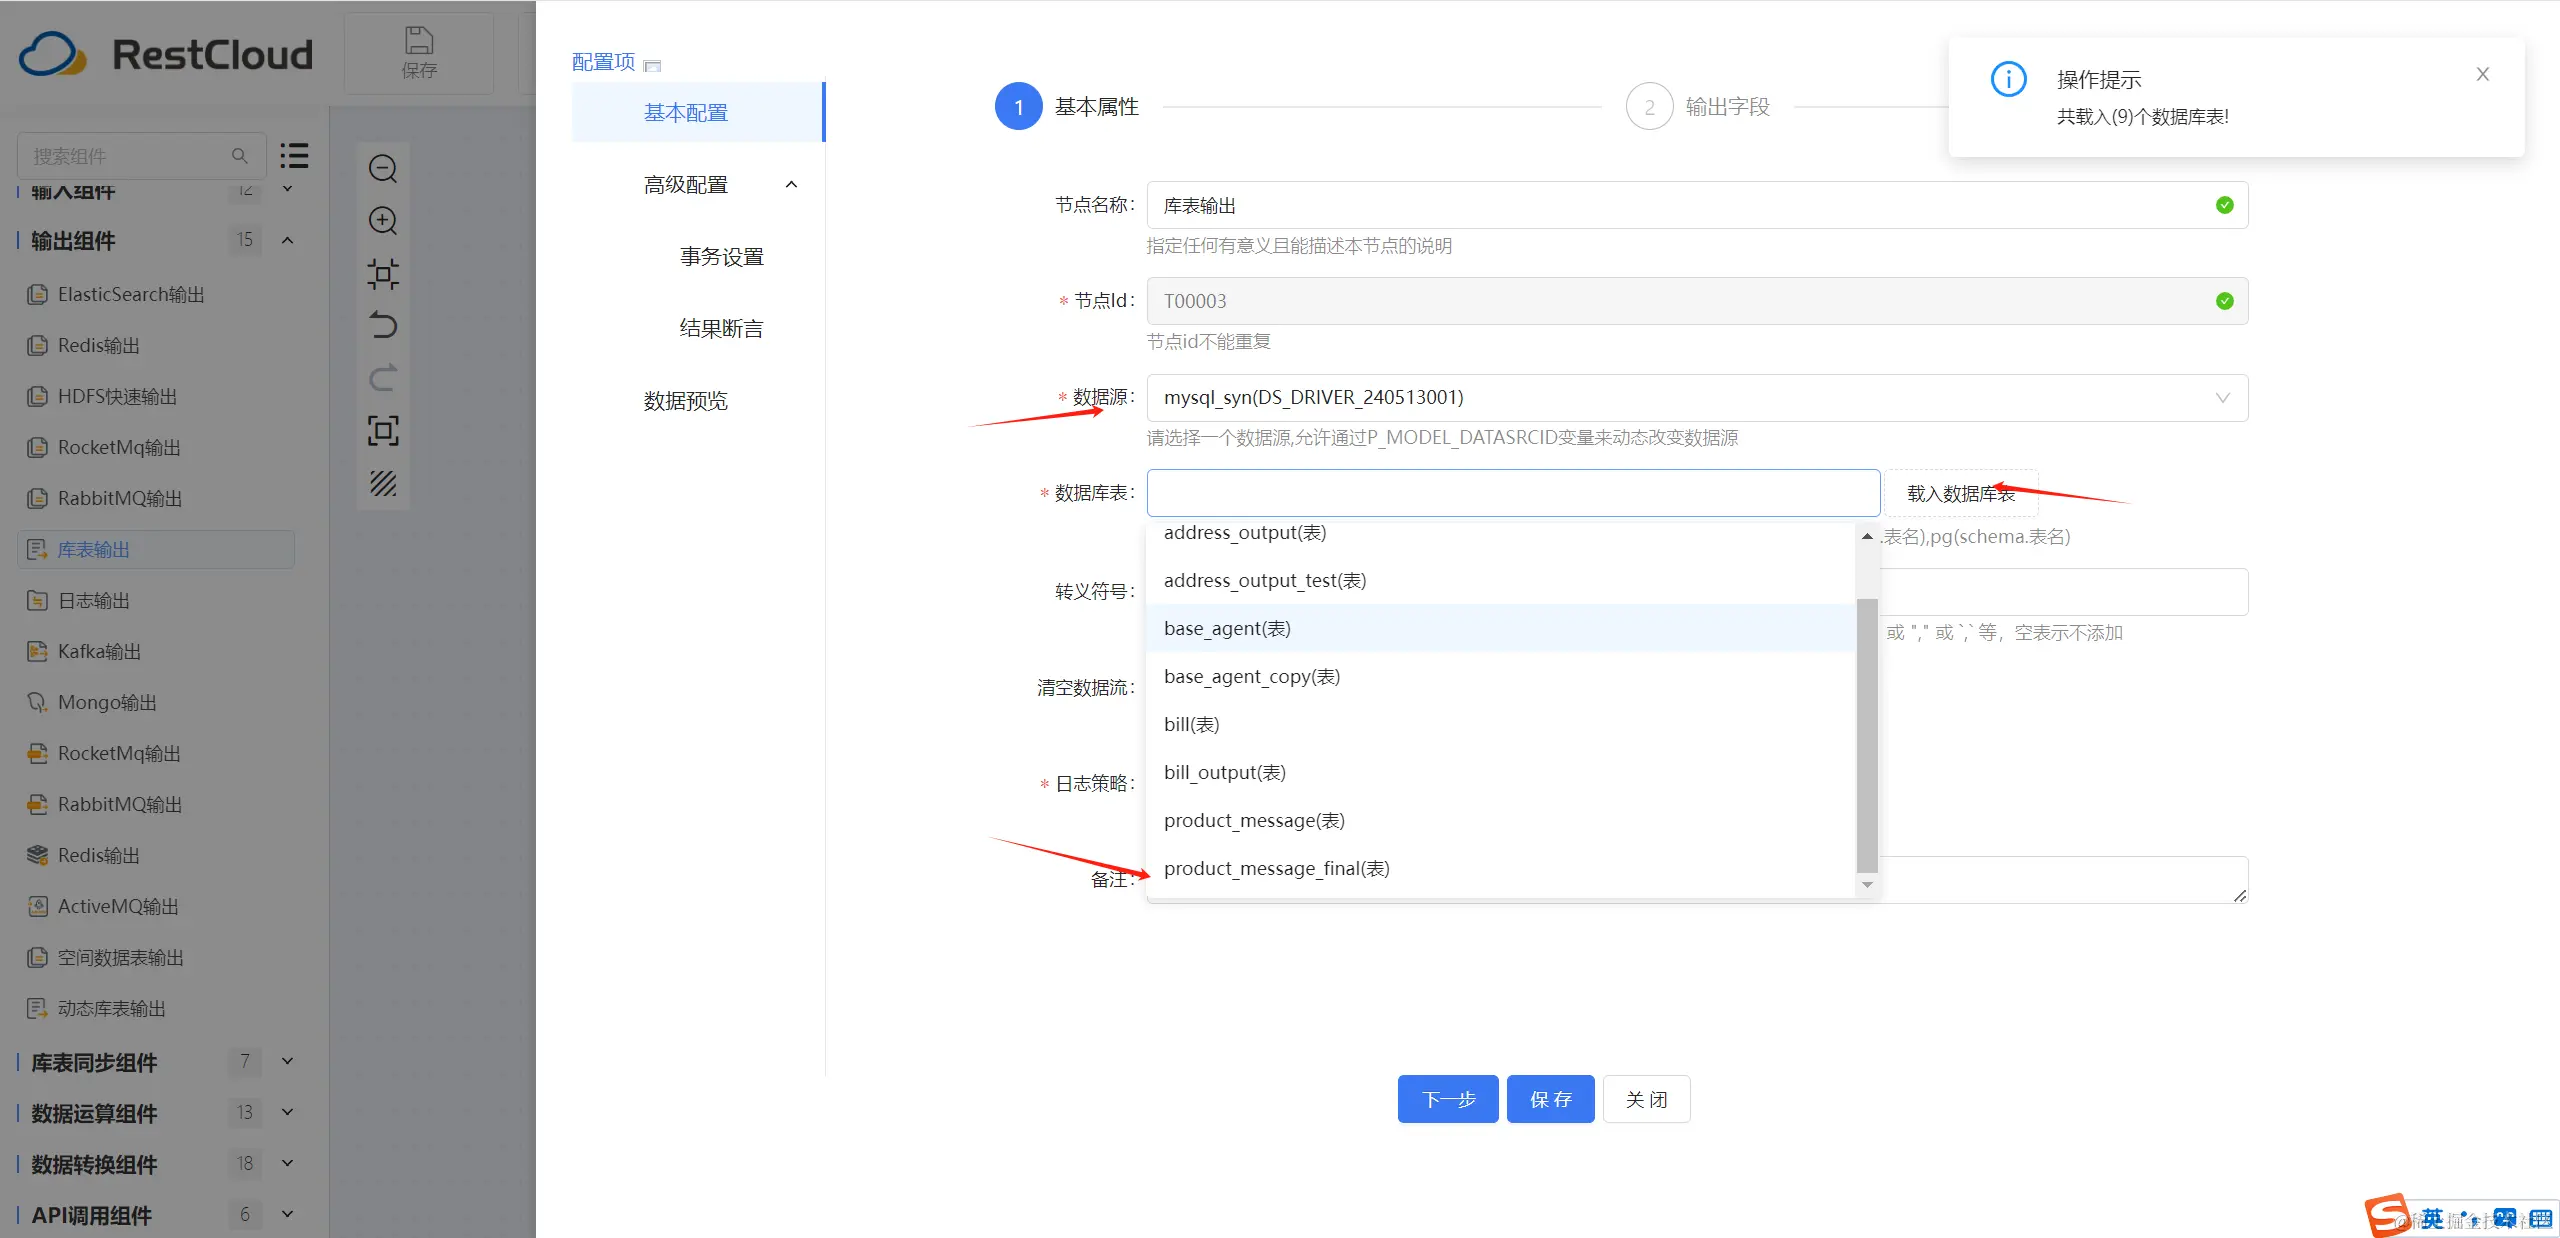Screen dimensions: 2560x1238
Task: Click the redo arrow icon
Action: pyautogui.click(x=383, y=378)
